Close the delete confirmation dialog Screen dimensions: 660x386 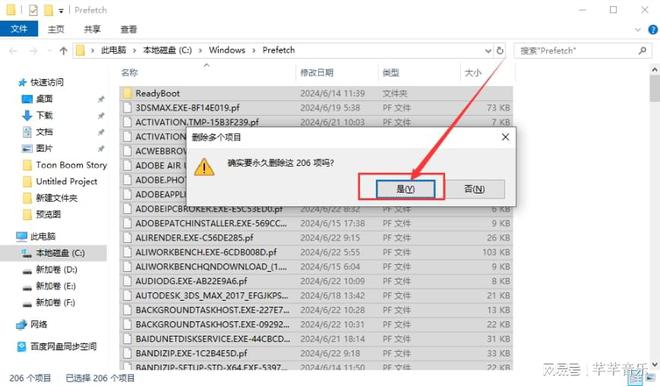click(x=506, y=137)
